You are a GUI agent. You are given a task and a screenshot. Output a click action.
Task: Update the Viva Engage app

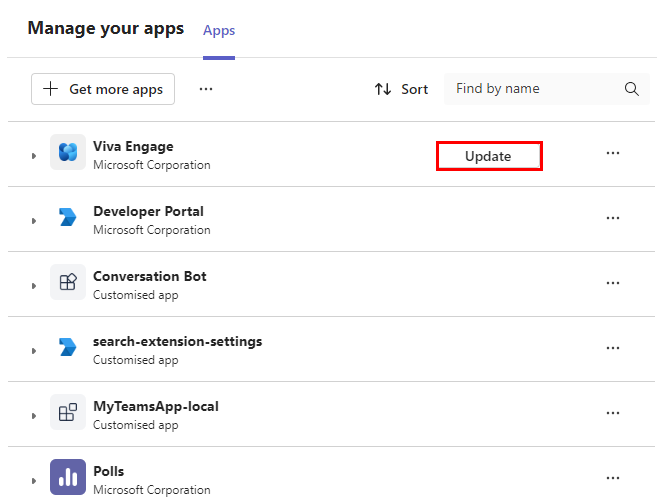[489, 156]
